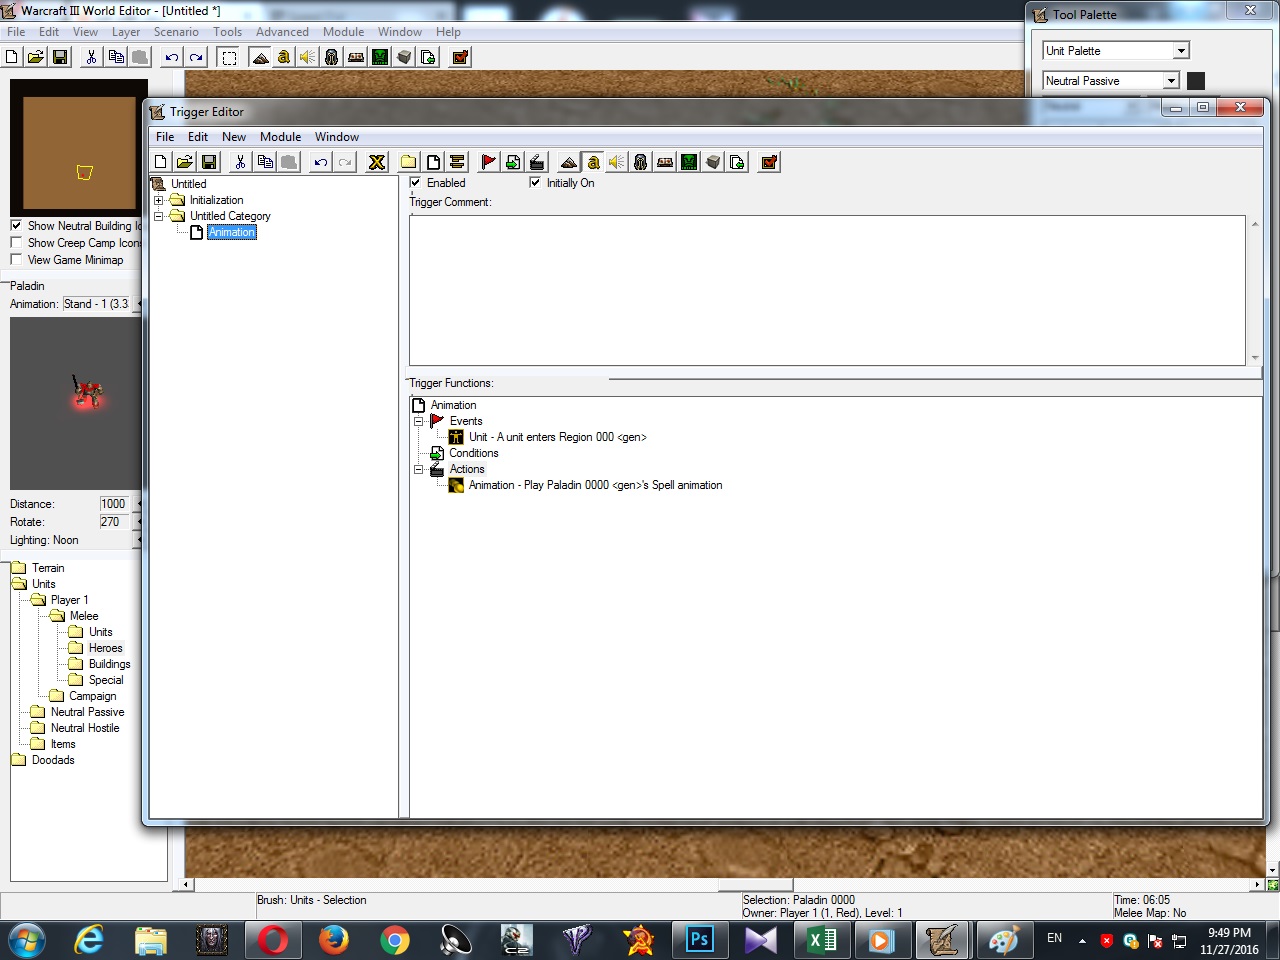Enable Show Creep Camp Icons
1280x960 pixels.
(16, 243)
